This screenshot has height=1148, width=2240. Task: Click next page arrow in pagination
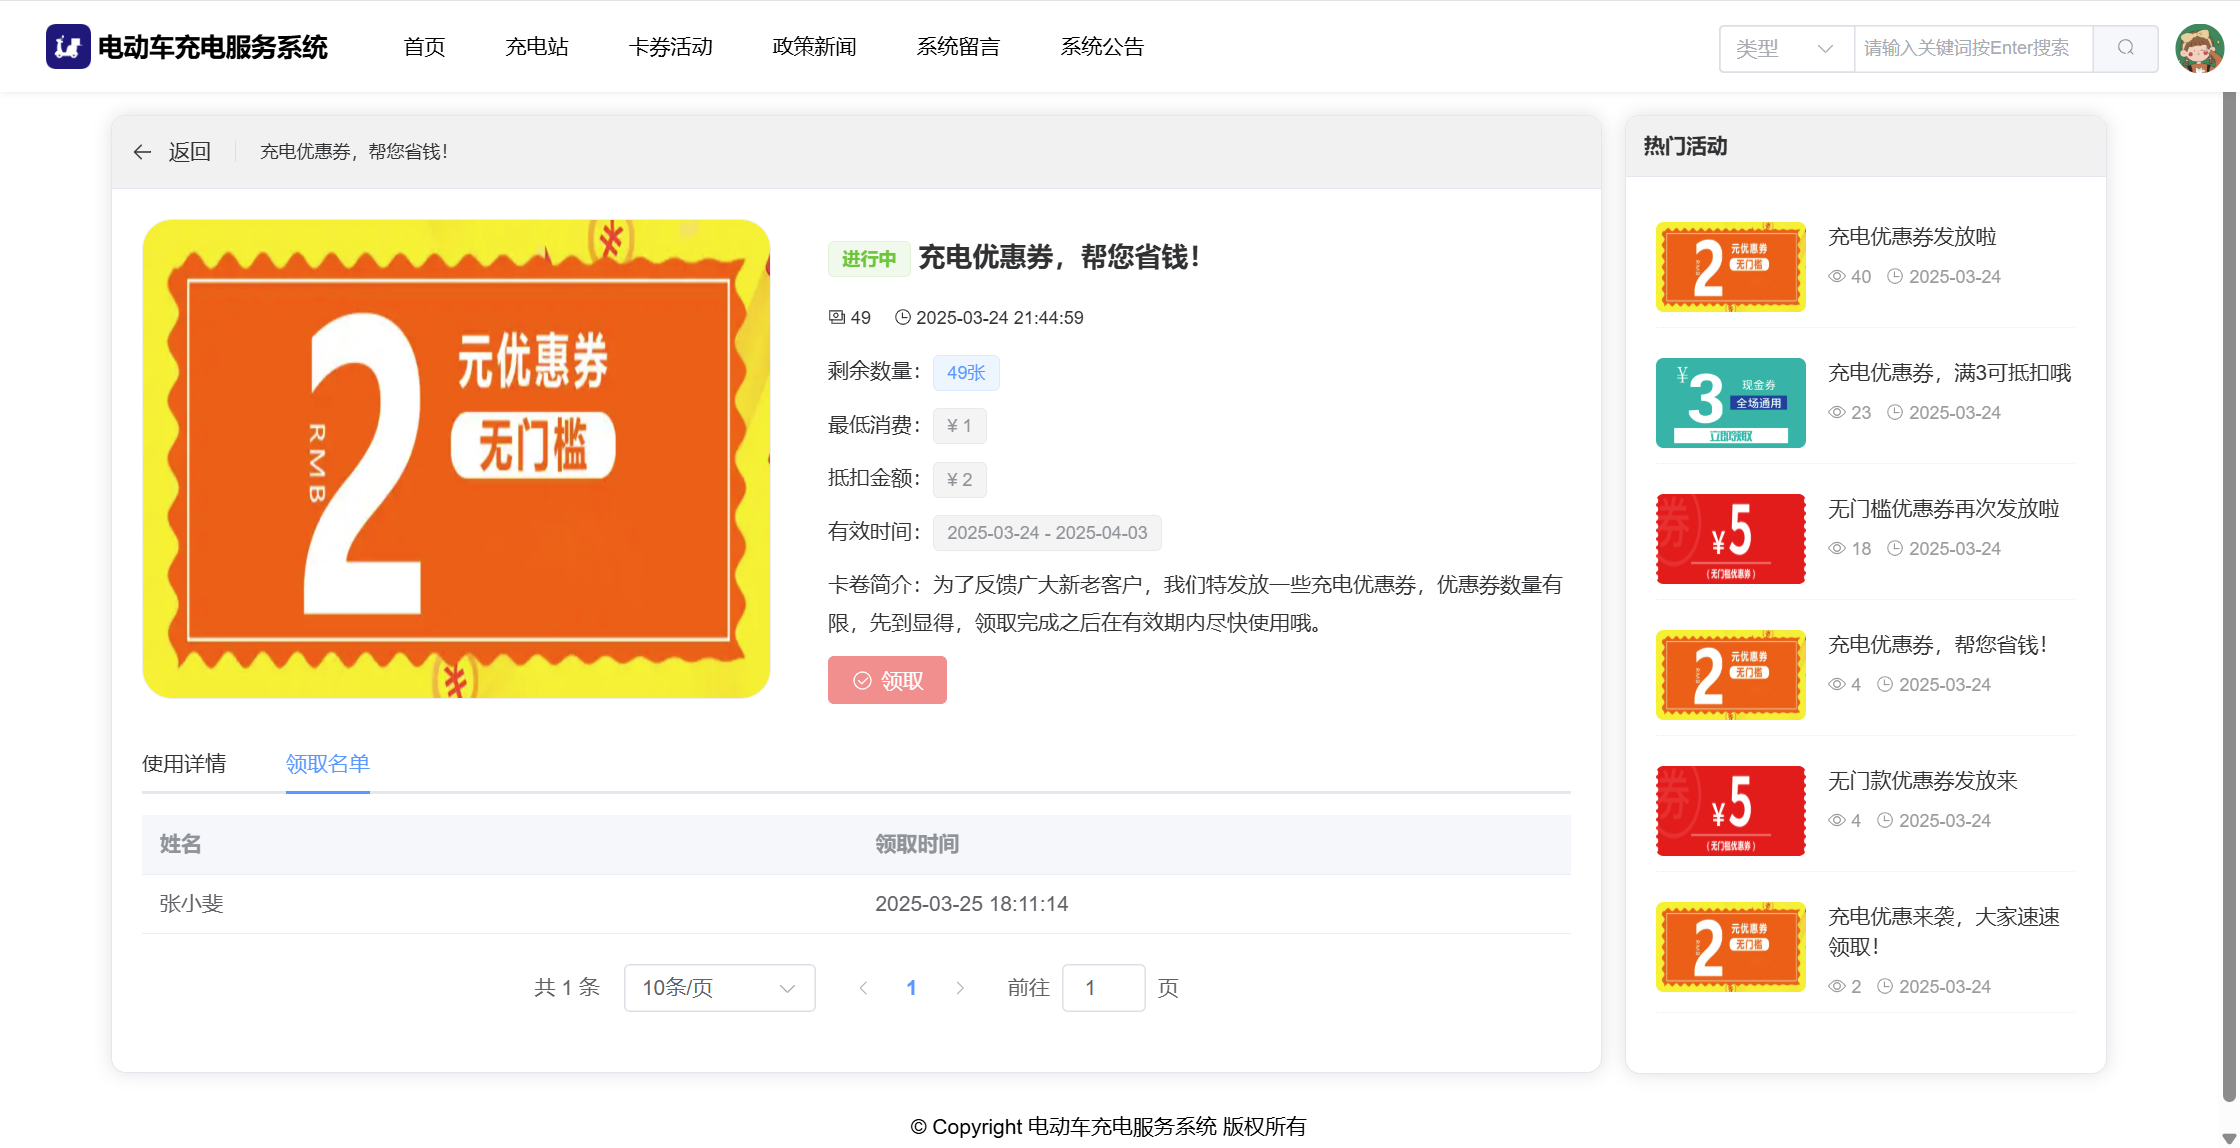tap(960, 988)
